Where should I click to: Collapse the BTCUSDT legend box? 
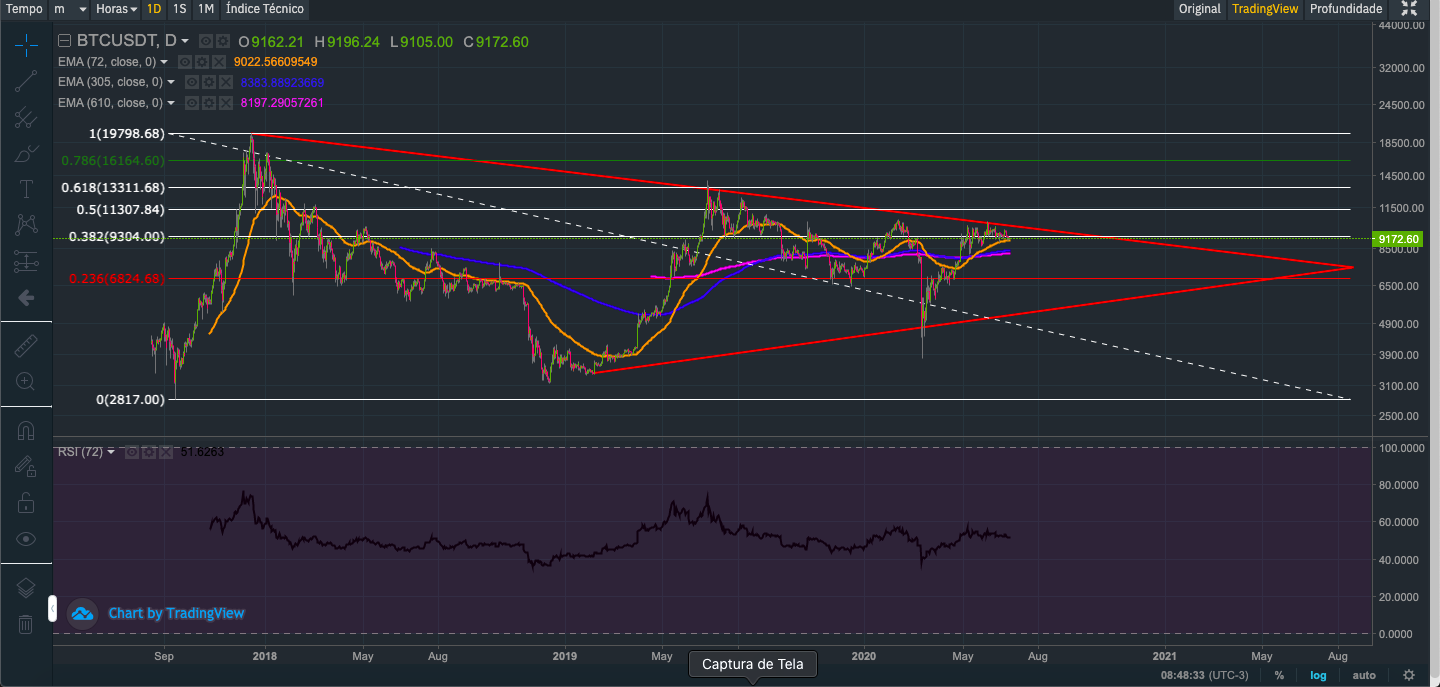(x=65, y=41)
